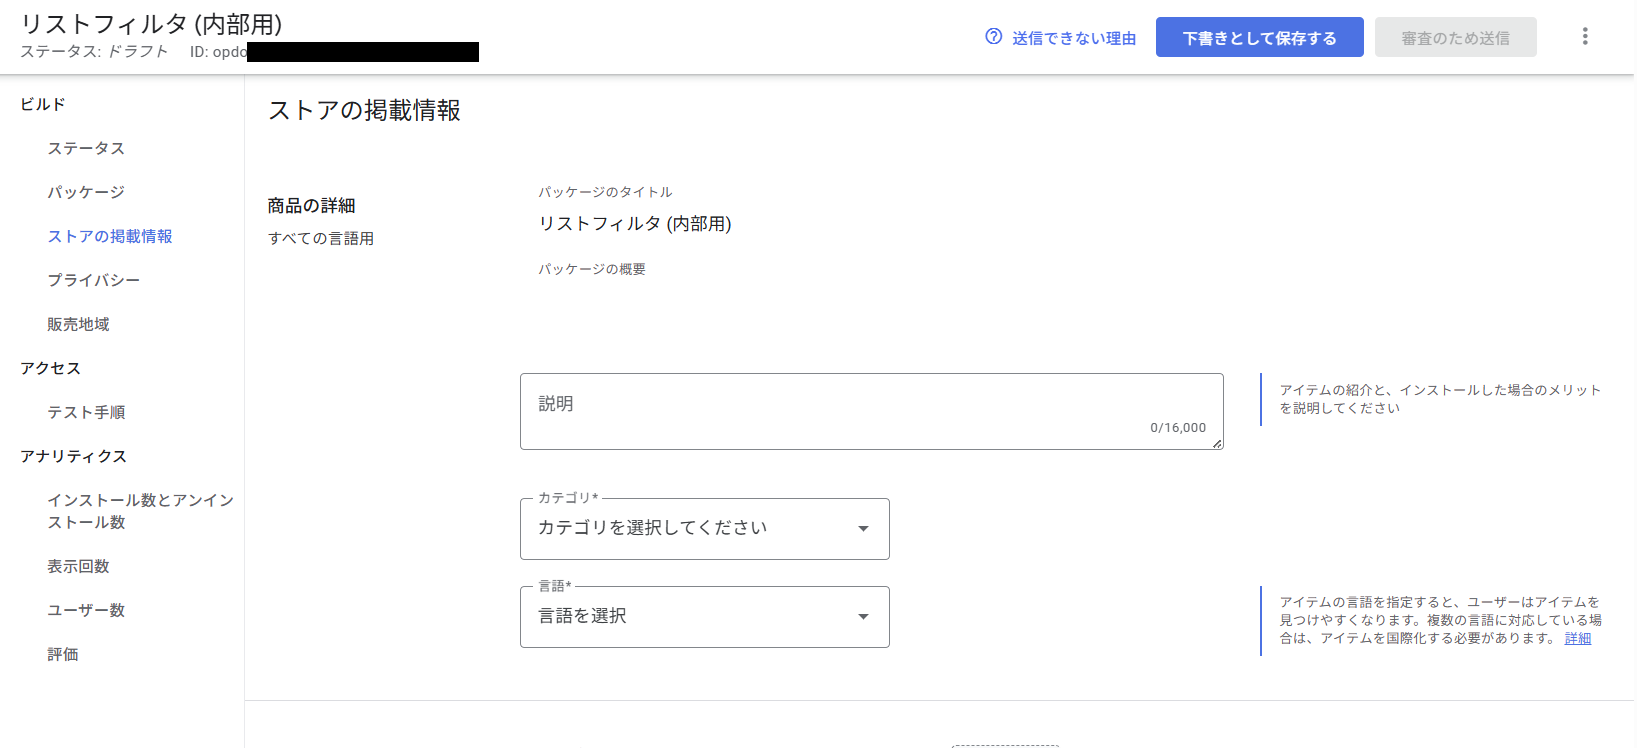This screenshot has height=748, width=1637.
Task: View インストール数とアンインストール数 analytics
Action: tap(140, 511)
